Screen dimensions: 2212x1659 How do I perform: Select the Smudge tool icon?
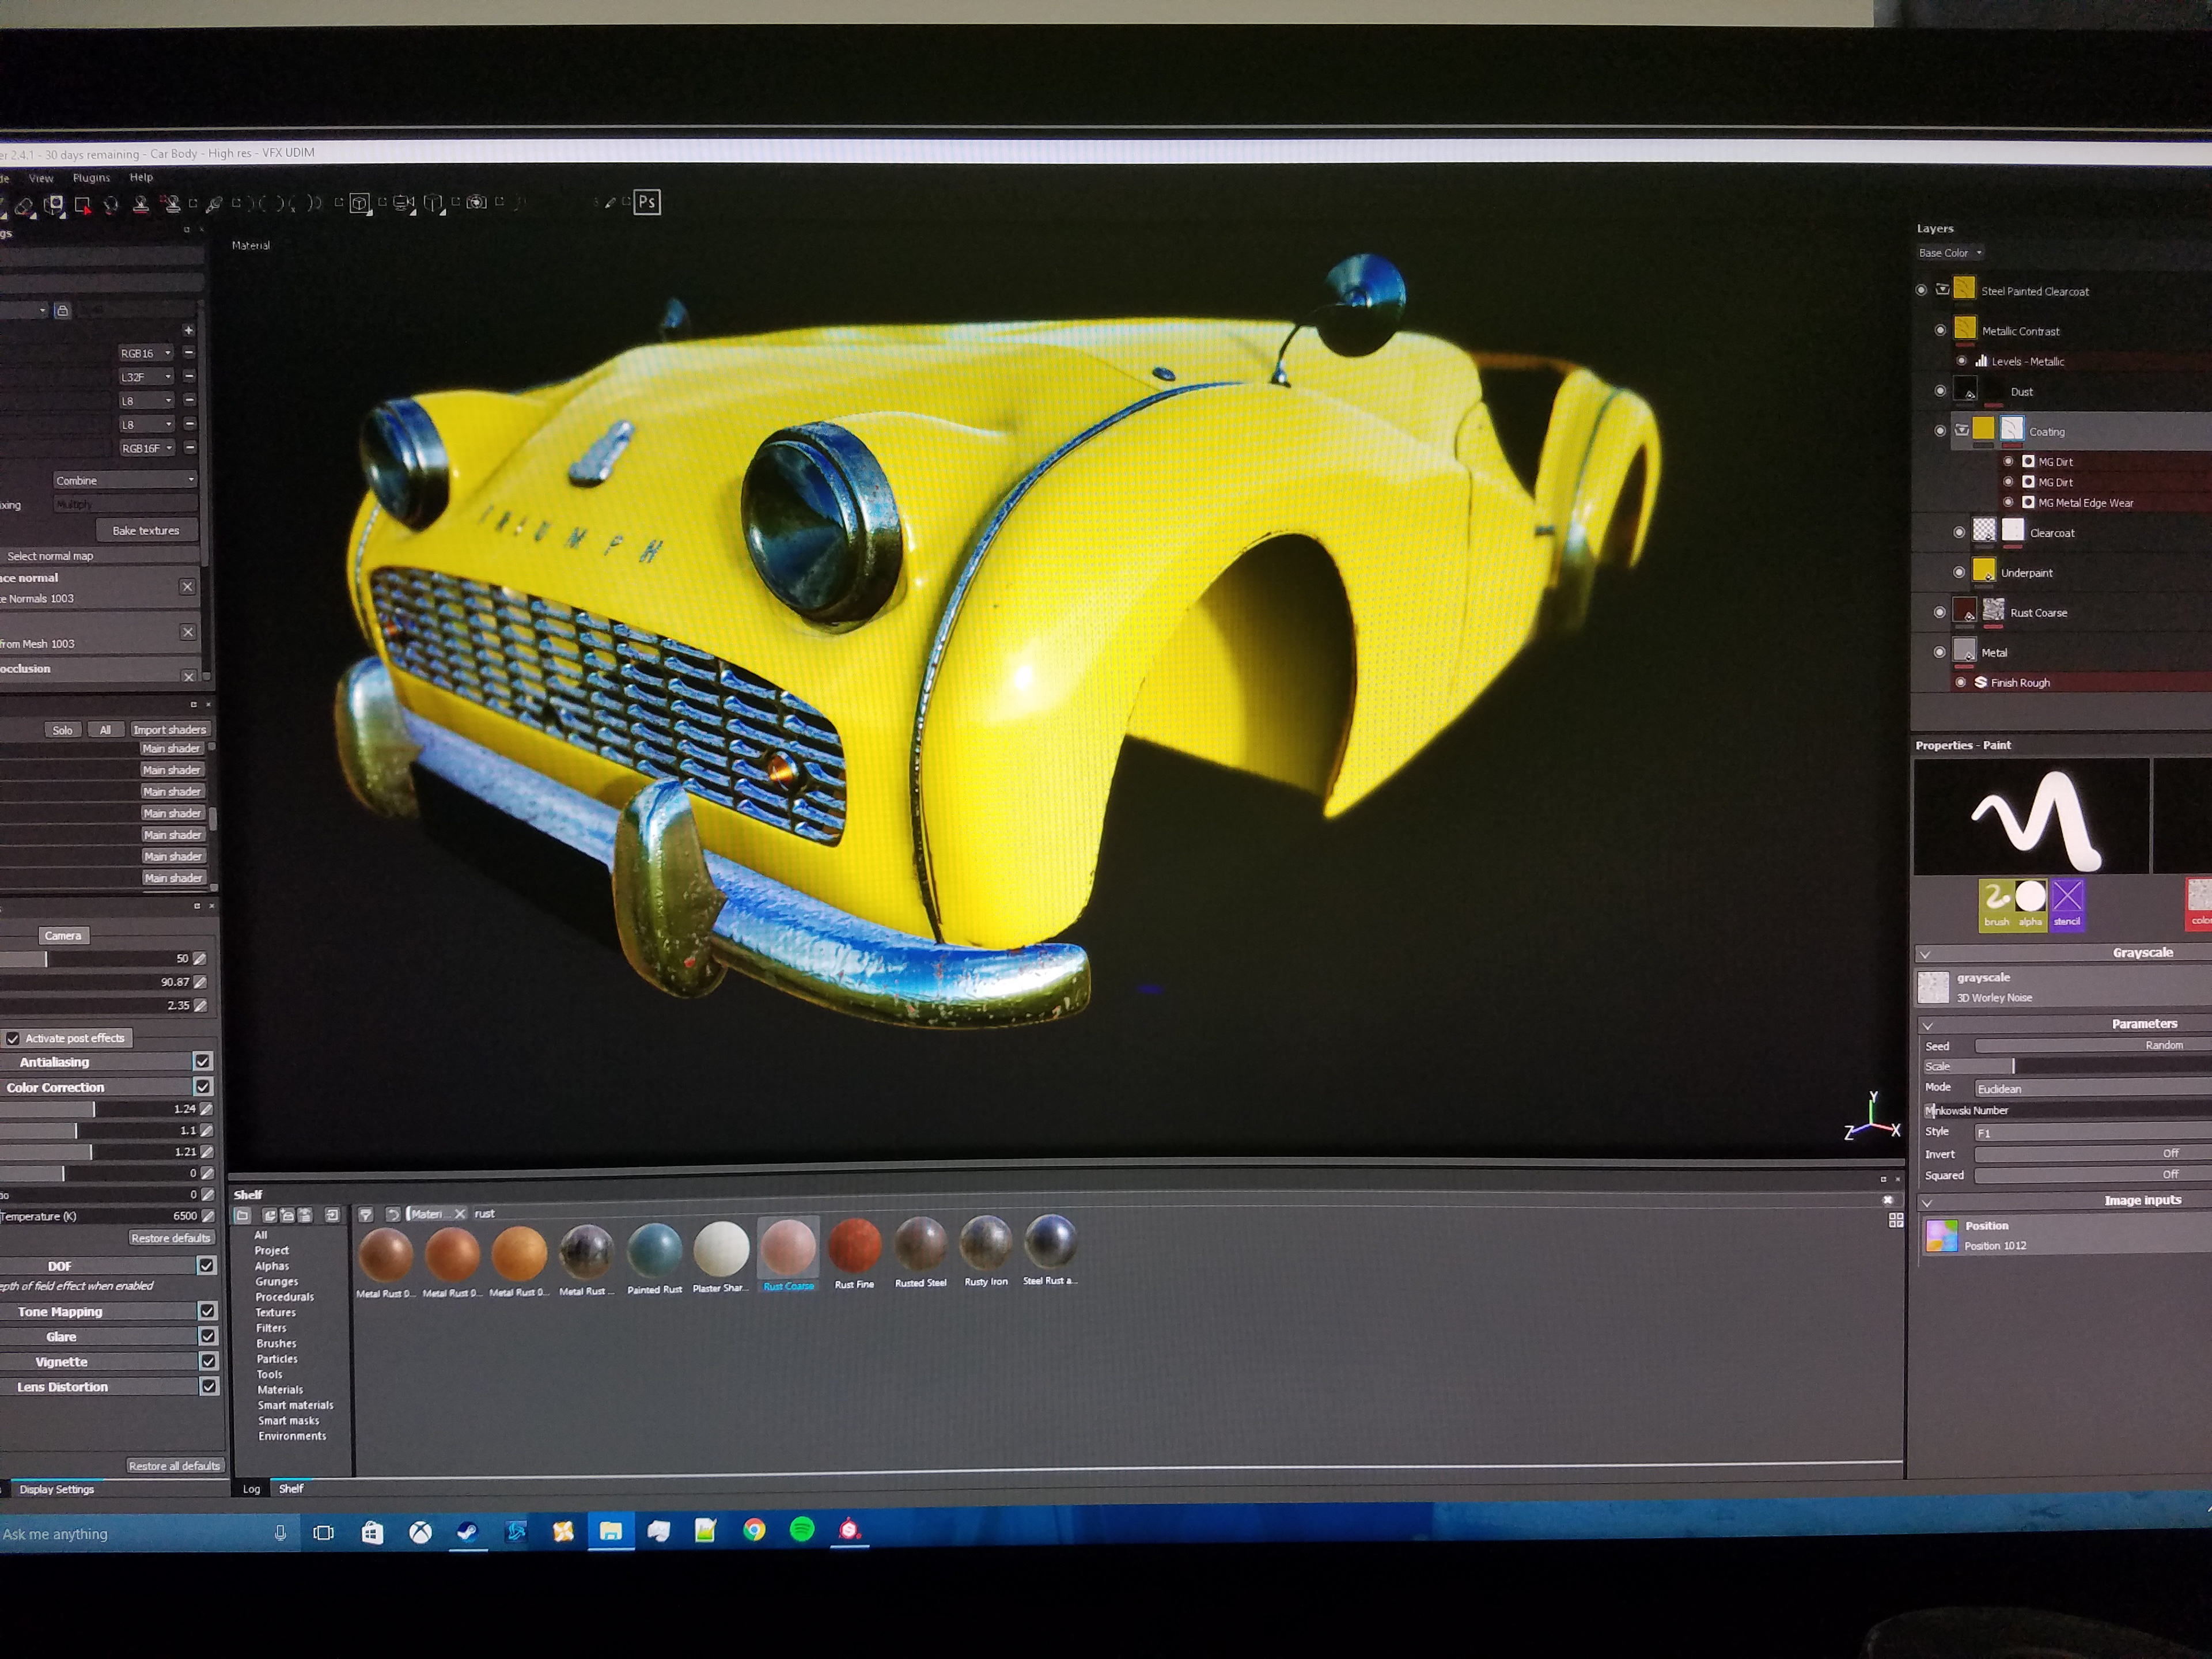tap(111, 204)
